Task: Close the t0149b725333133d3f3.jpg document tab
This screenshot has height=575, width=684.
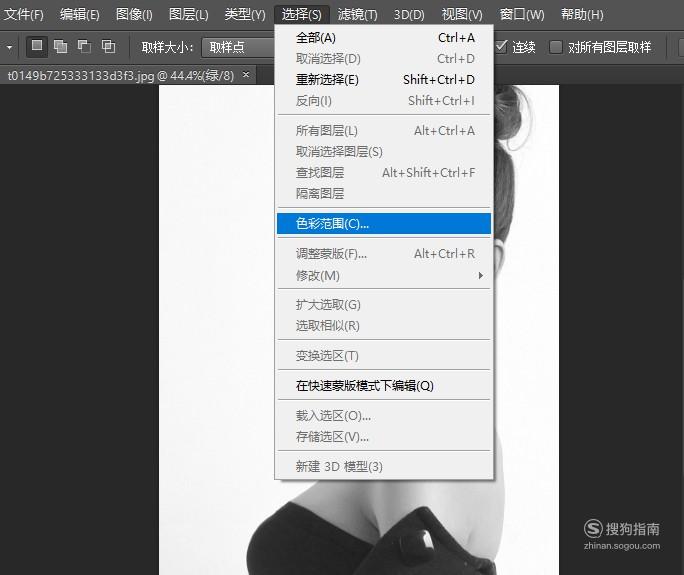Action: (x=246, y=75)
